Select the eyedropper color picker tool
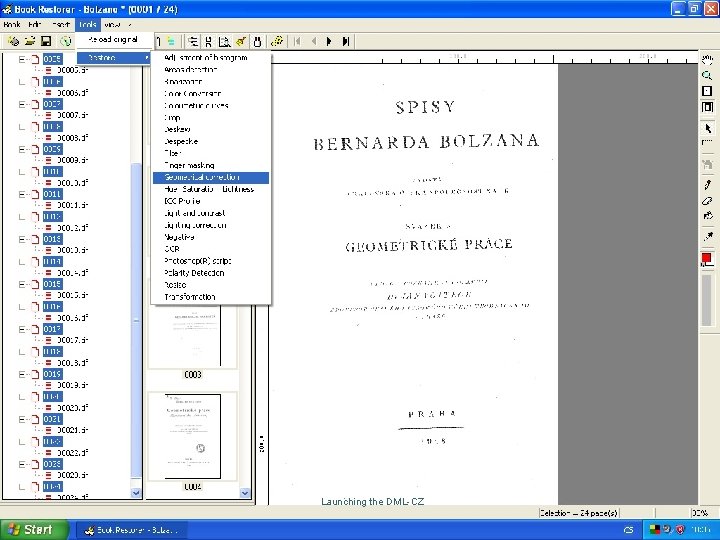Image resolution: width=720 pixels, height=540 pixels. tap(707, 237)
